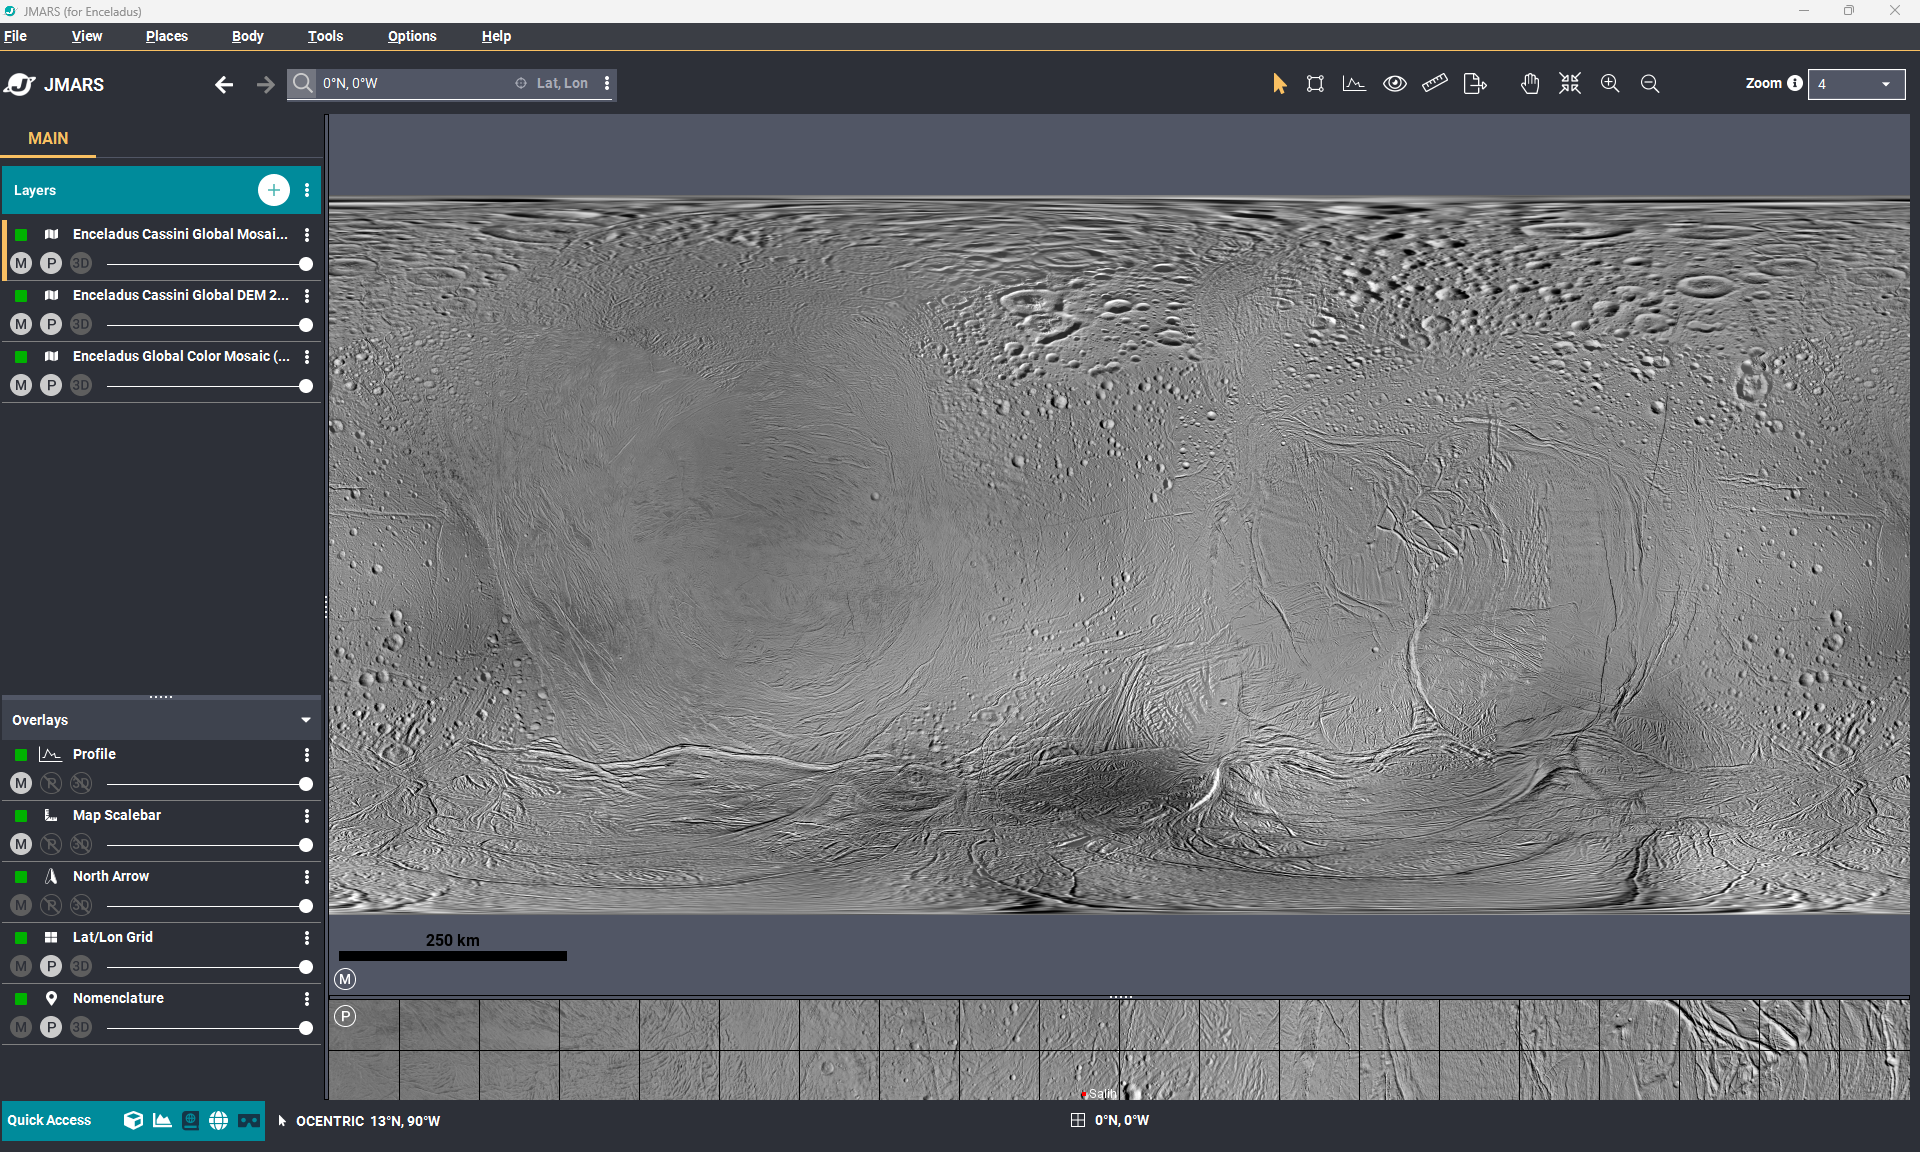Click the Quick Access globe icon
The height and width of the screenshot is (1152, 1920).
218,1120
